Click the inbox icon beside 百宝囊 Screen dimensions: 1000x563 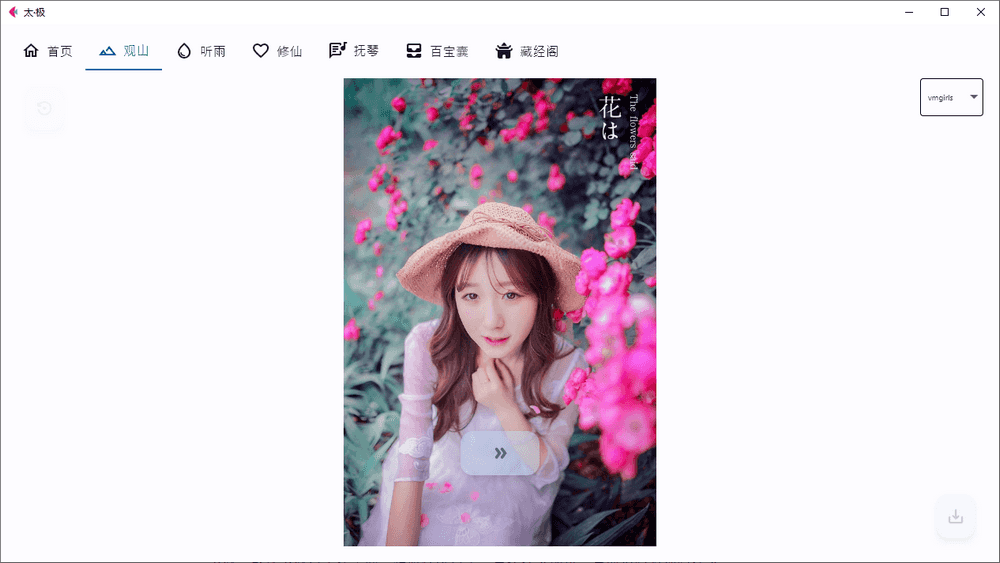click(414, 51)
